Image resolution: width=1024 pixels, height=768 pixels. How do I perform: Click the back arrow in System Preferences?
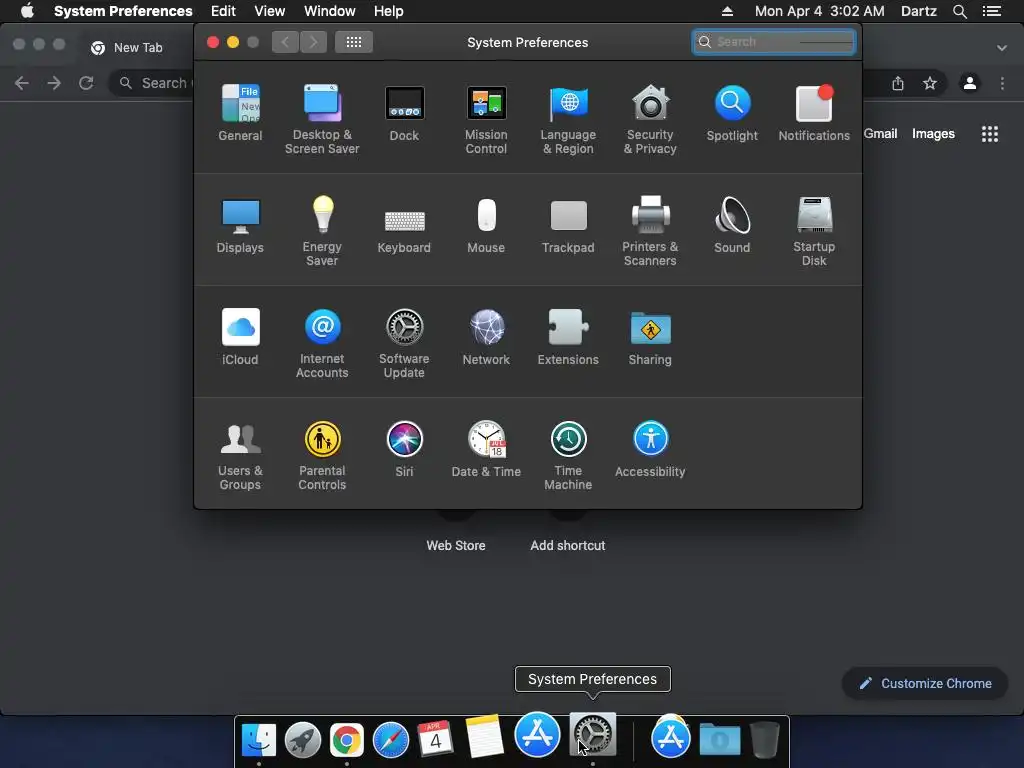[x=285, y=42]
